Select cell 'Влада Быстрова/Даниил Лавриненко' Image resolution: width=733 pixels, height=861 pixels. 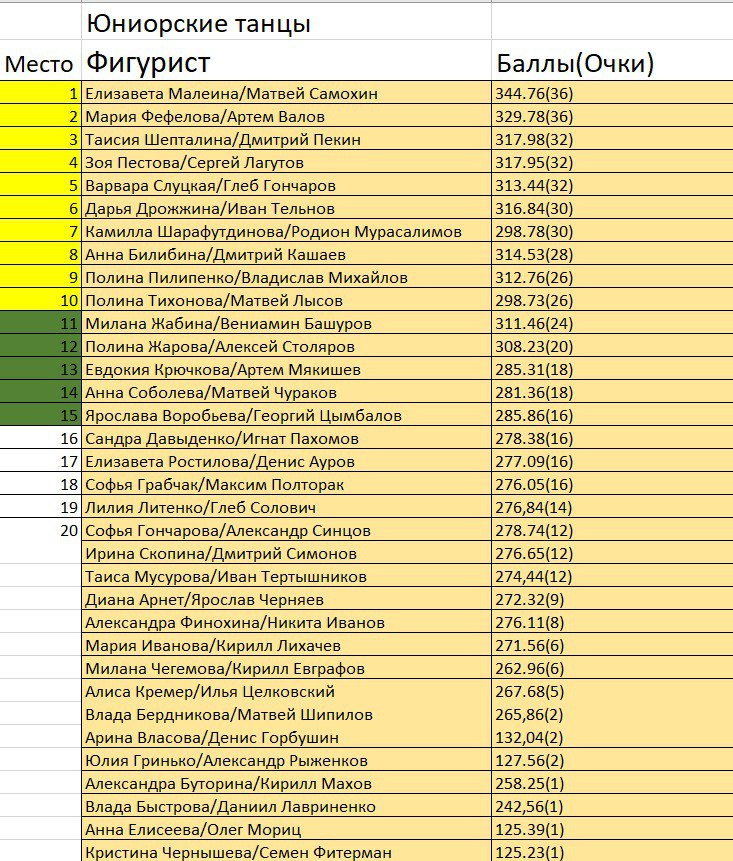pyautogui.click(x=286, y=807)
